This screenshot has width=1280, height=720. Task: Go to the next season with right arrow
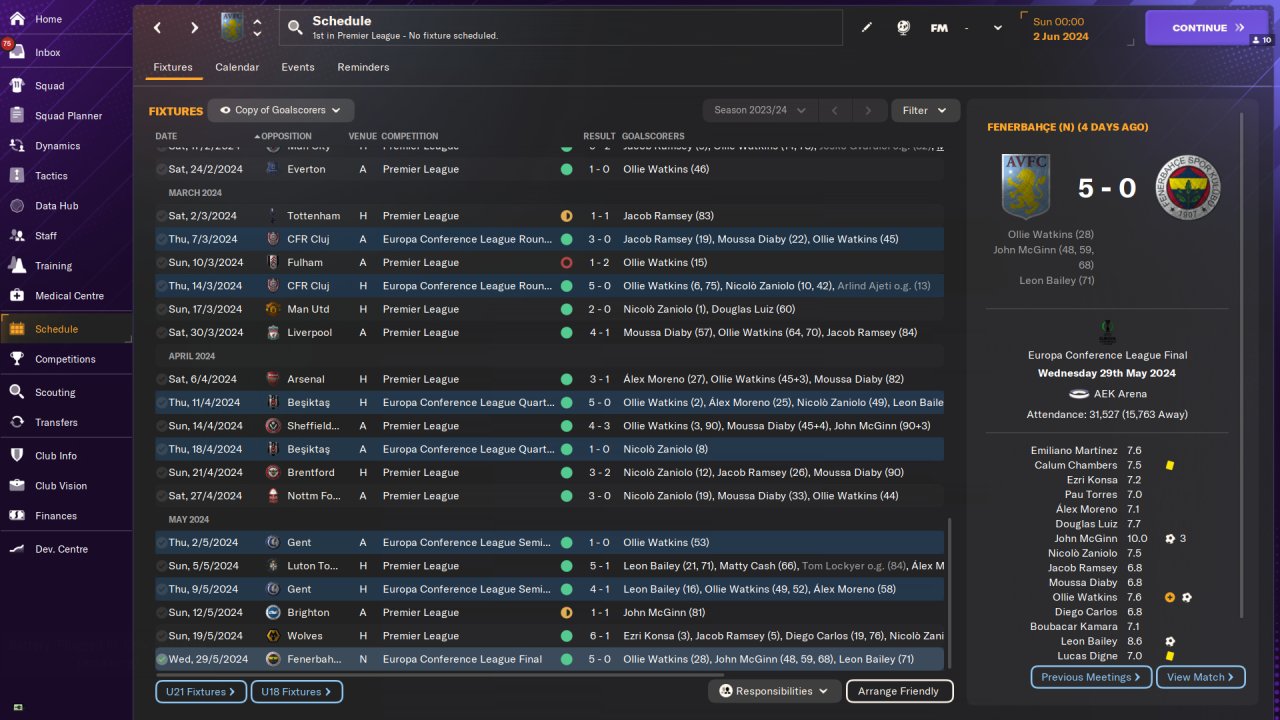(868, 110)
